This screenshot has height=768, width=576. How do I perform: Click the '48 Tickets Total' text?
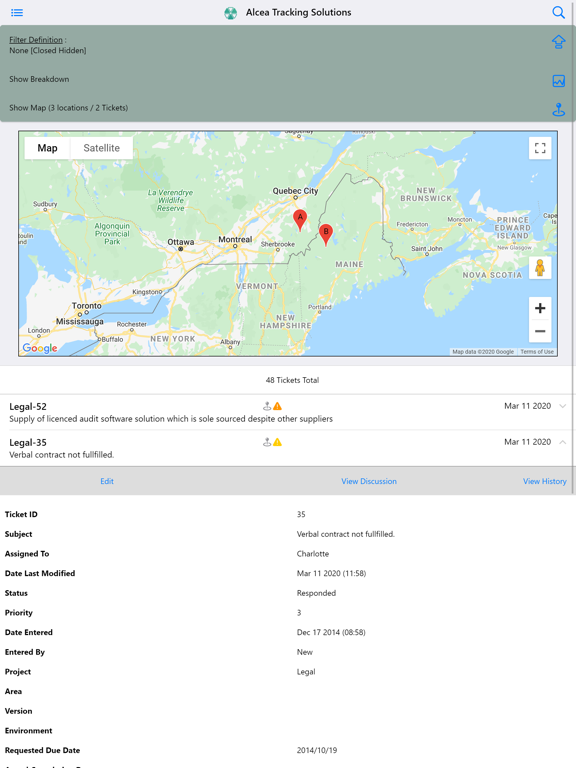(x=292, y=380)
